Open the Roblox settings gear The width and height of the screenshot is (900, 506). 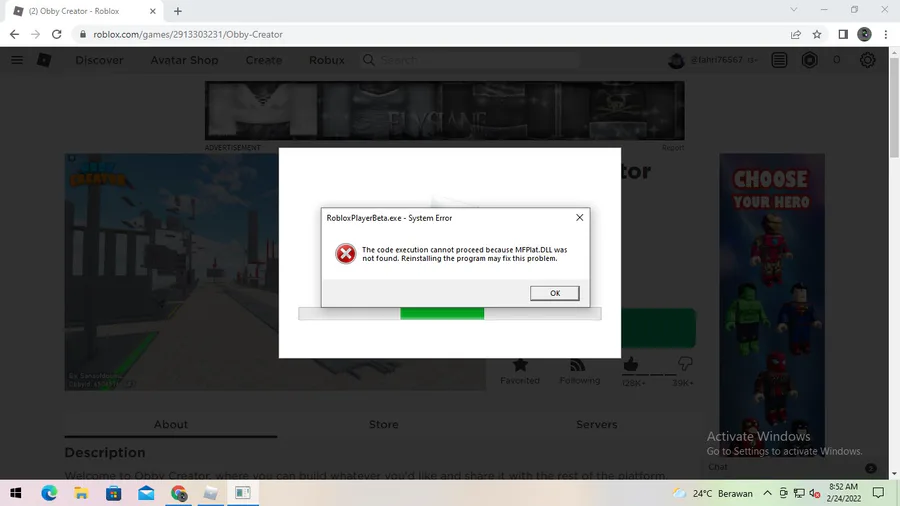click(x=867, y=60)
